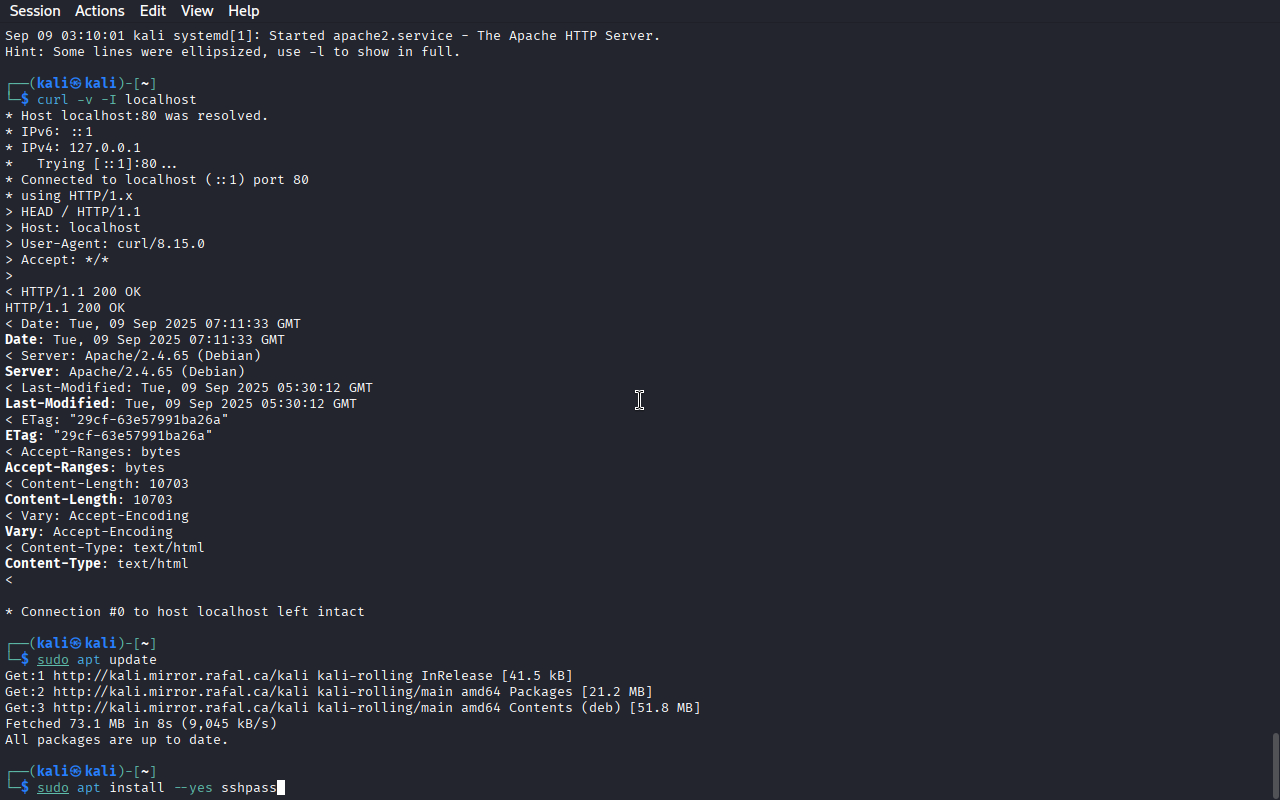Click the bold Last-Modified header label
The width and height of the screenshot is (1280, 800).
(57, 404)
